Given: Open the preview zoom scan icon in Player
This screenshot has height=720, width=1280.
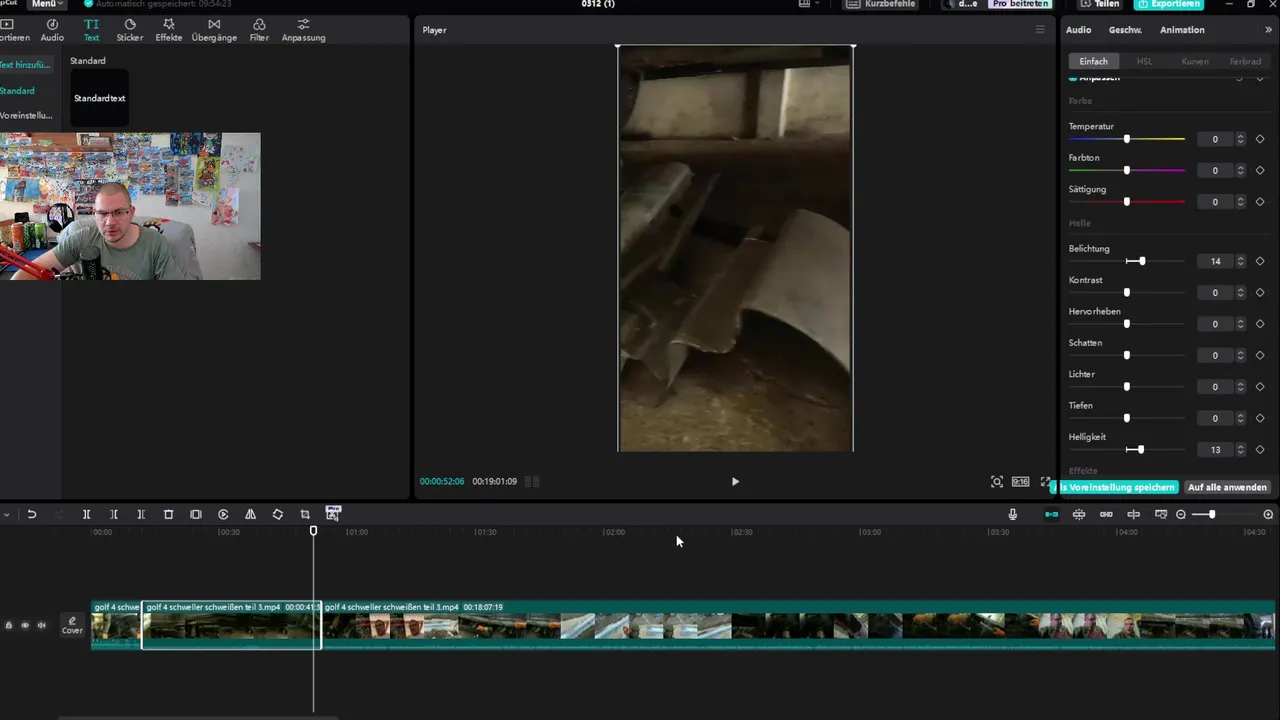Looking at the screenshot, I should point(997,482).
